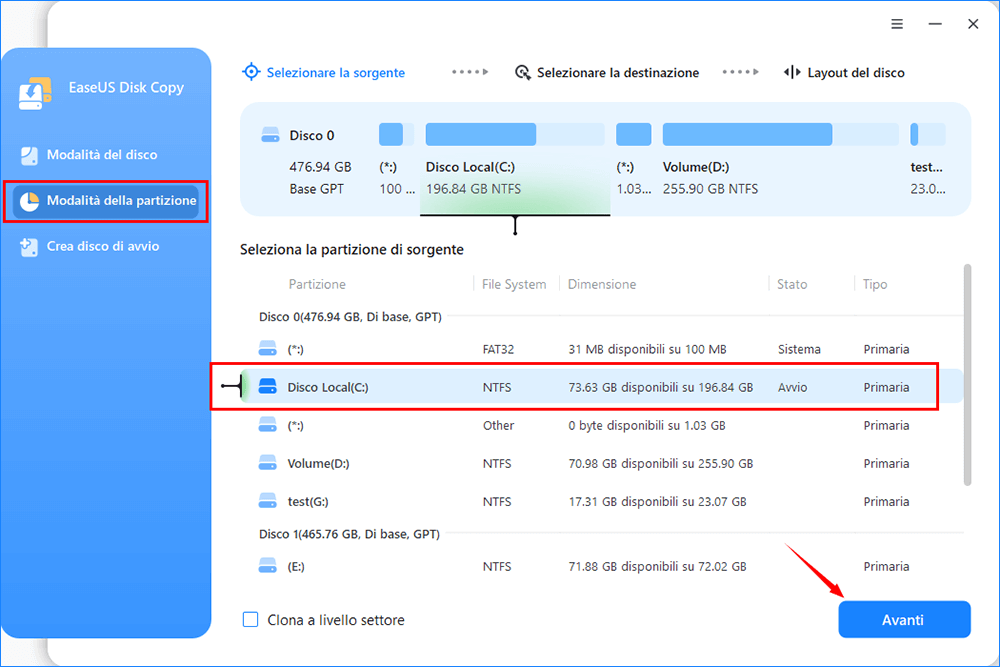Click '73.63 GB disponibili su 196.84 GB'
1000x667 pixels.
tap(661, 387)
